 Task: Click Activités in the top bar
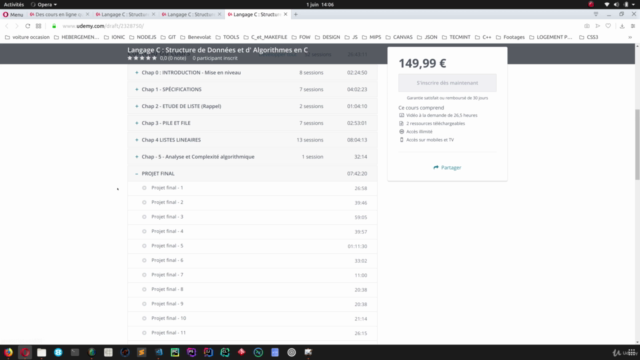[x=14, y=4]
